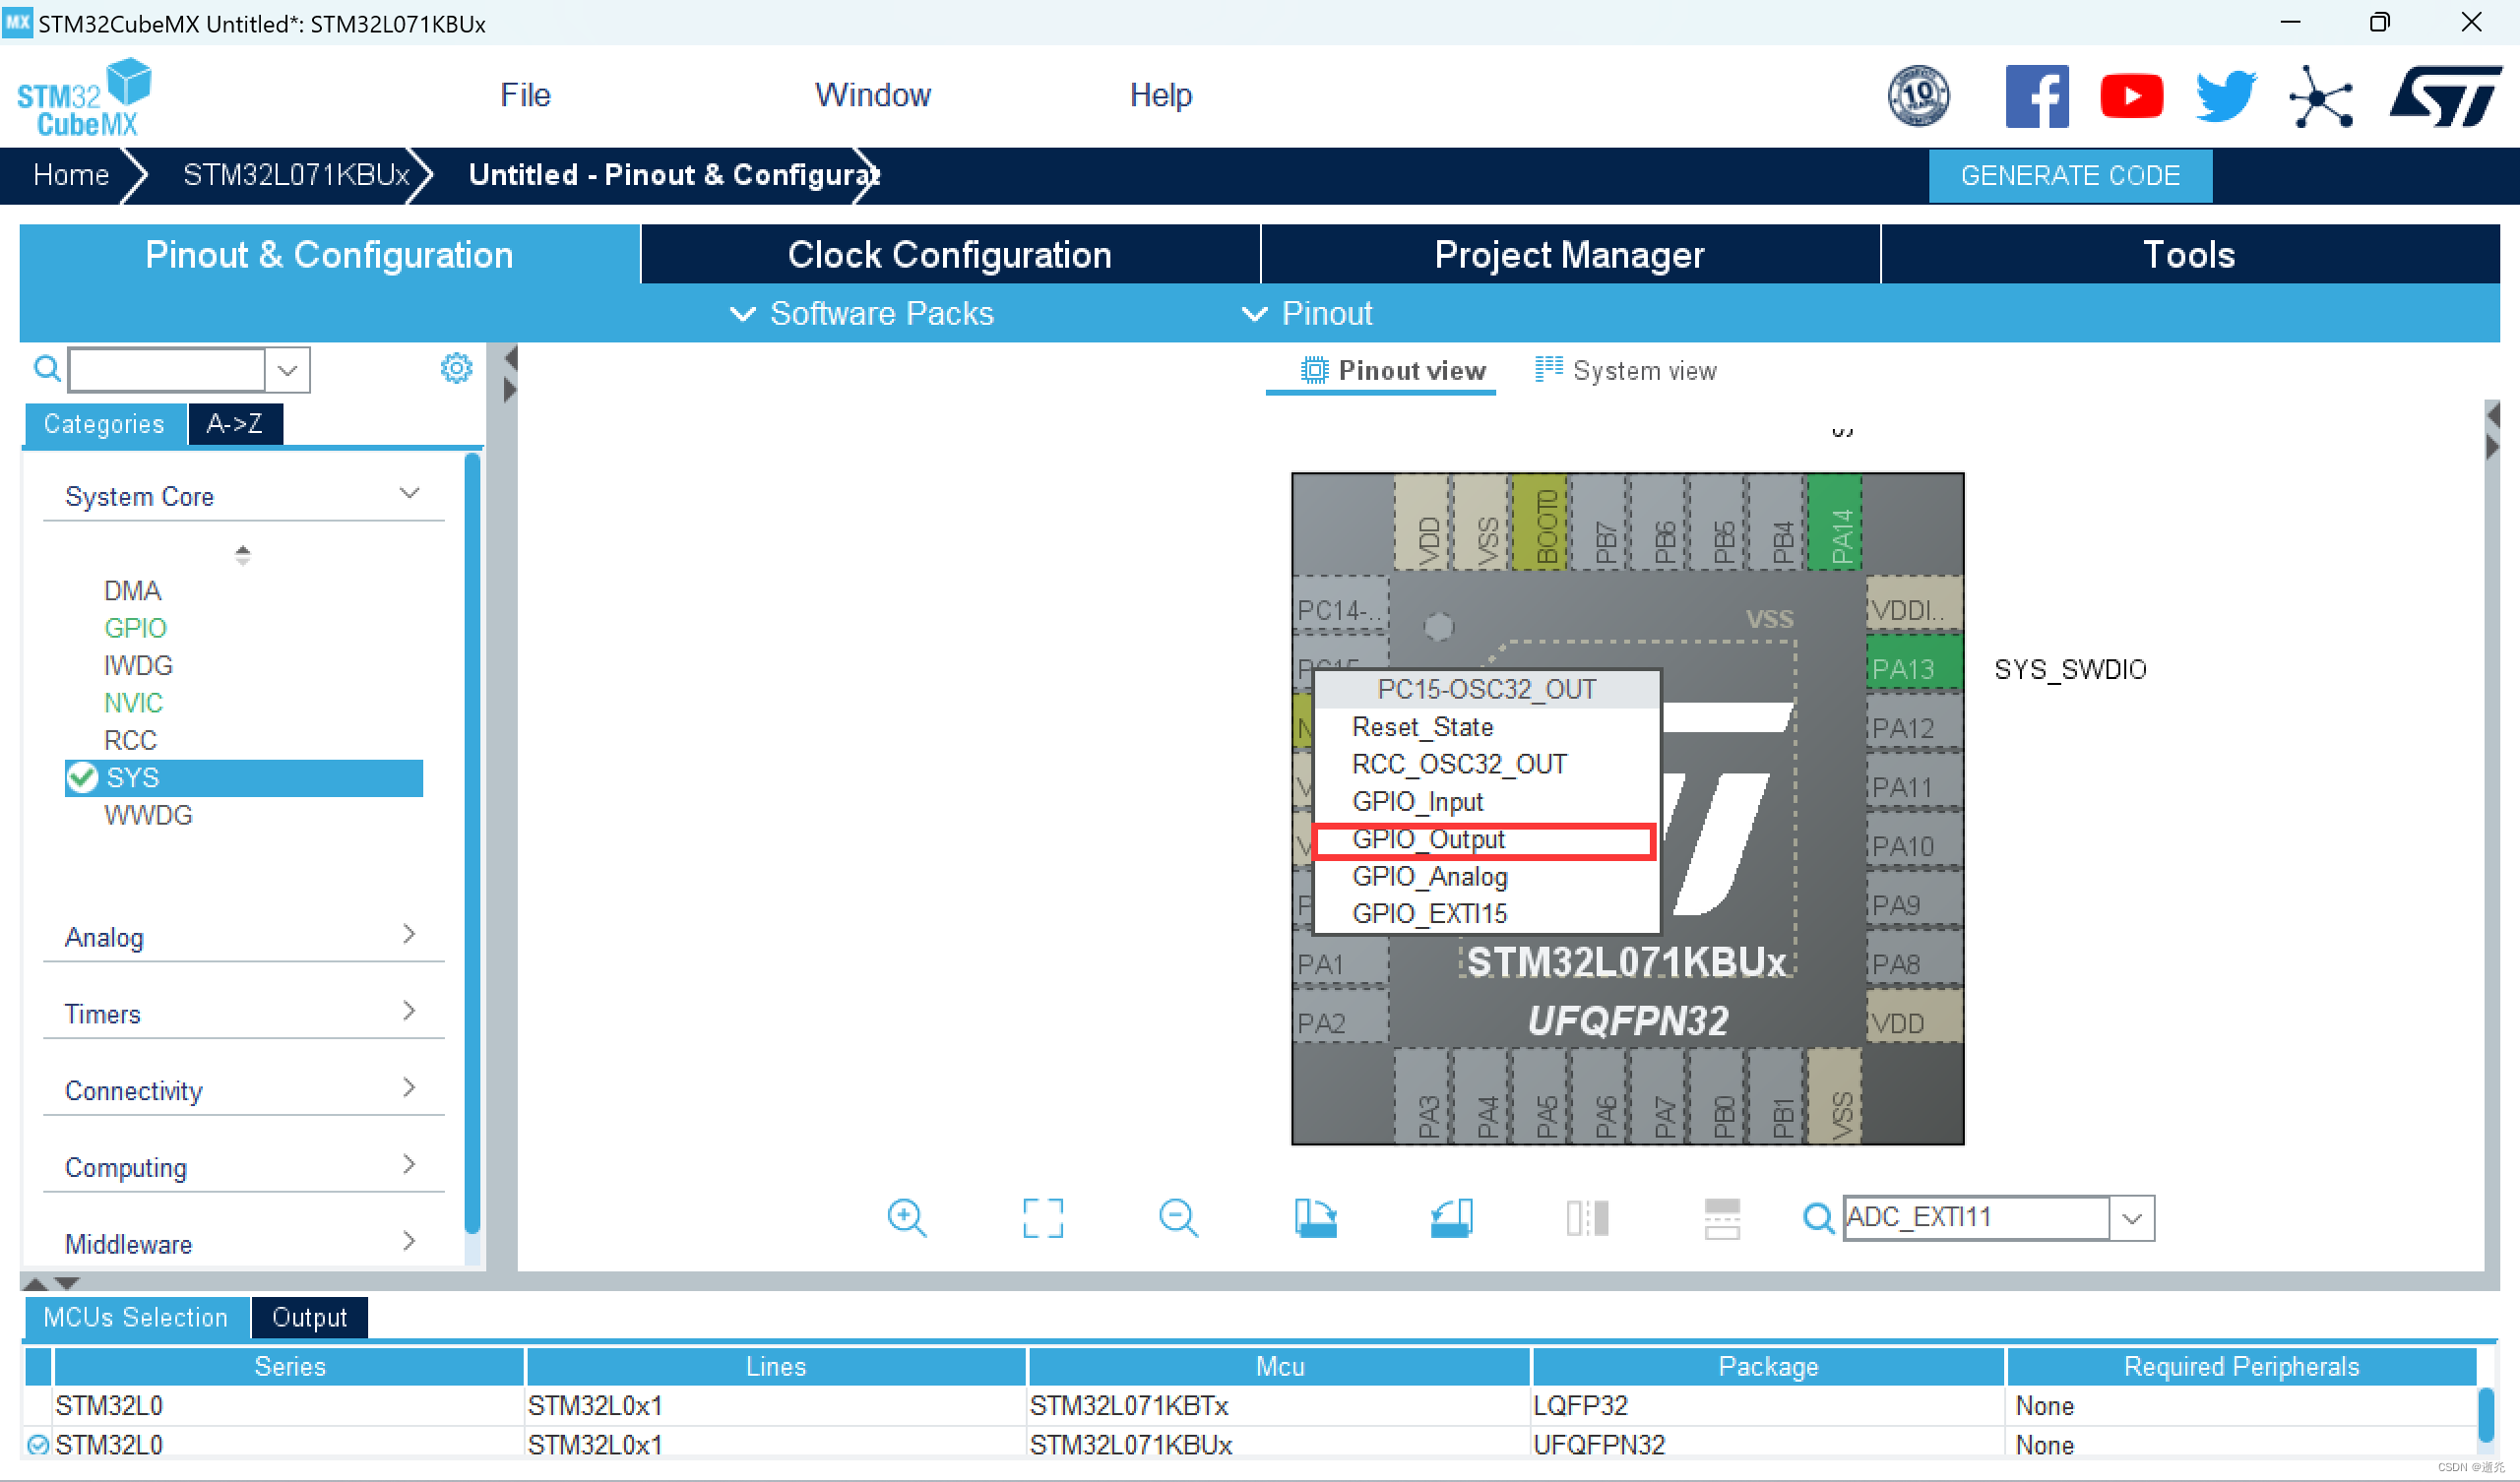Open the Twitter bird icon

tap(2225, 97)
